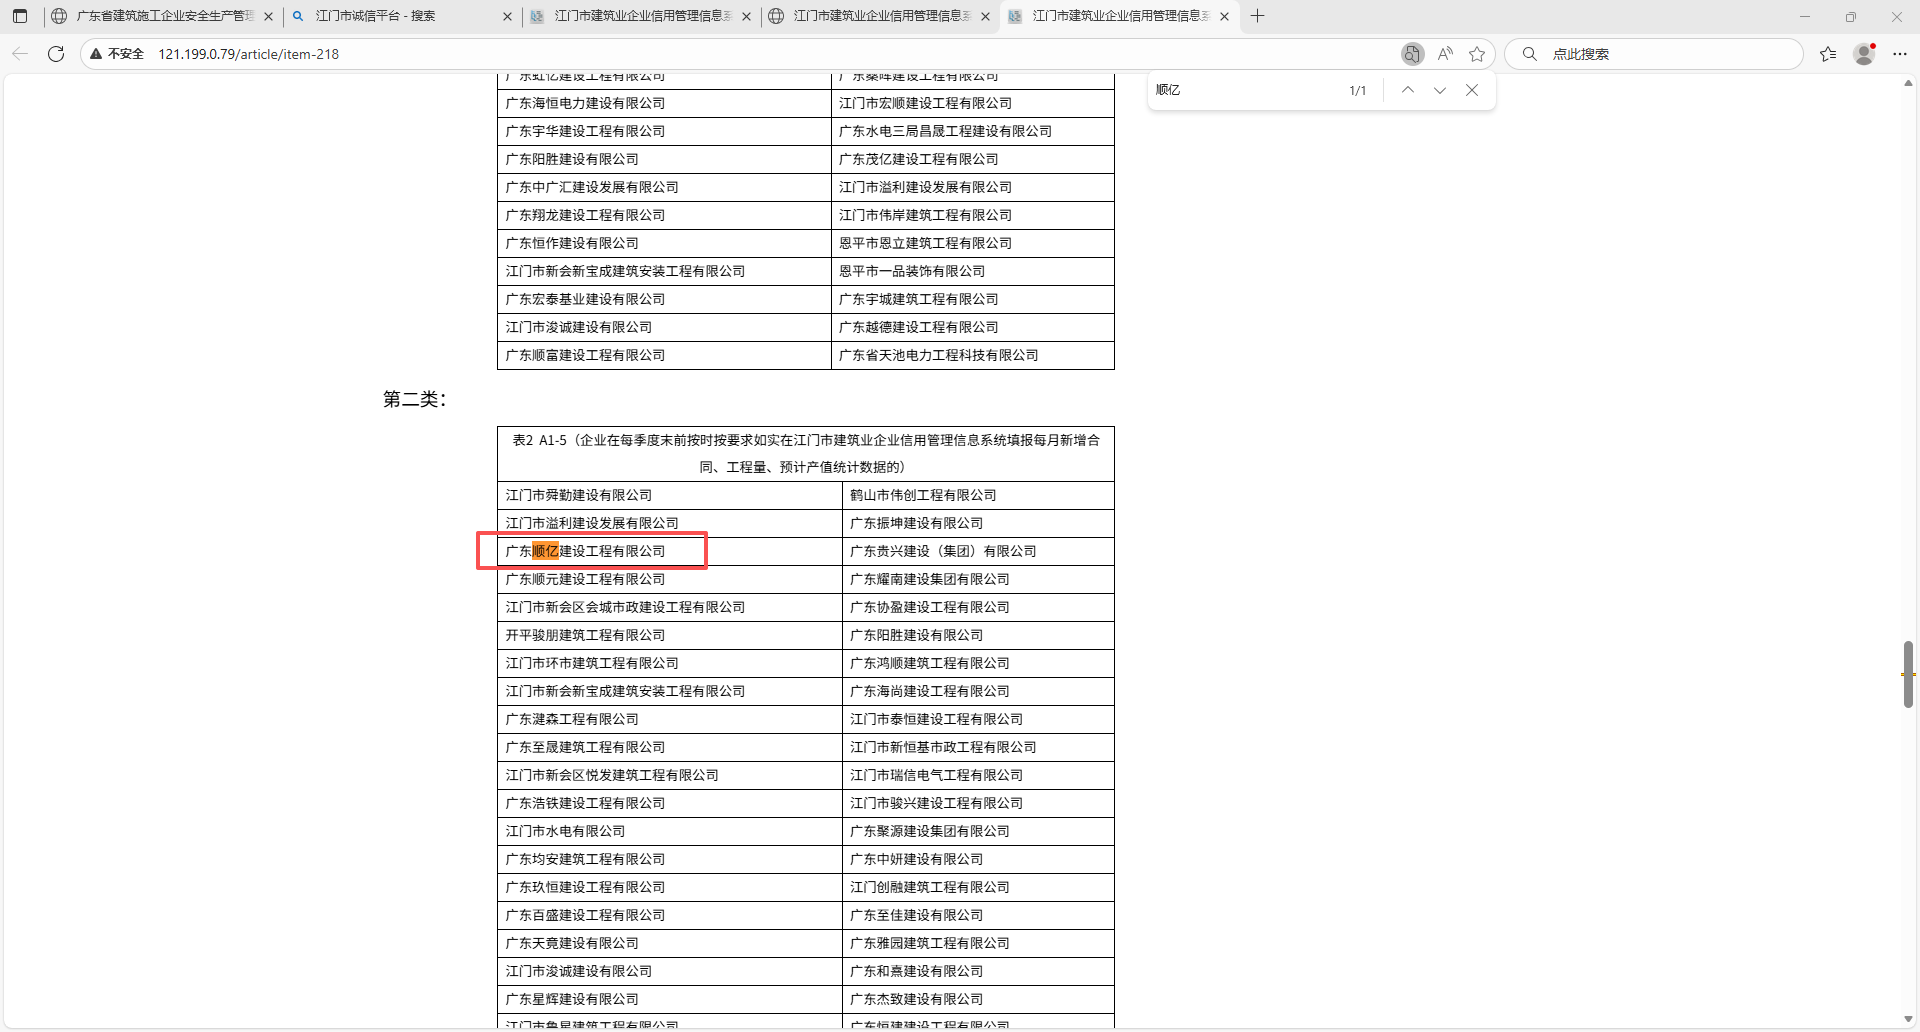Image resolution: width=1920 pixels, height=1032 pixels.
Task: Click the find-on-page icon in address bar
Action: 1411,54
